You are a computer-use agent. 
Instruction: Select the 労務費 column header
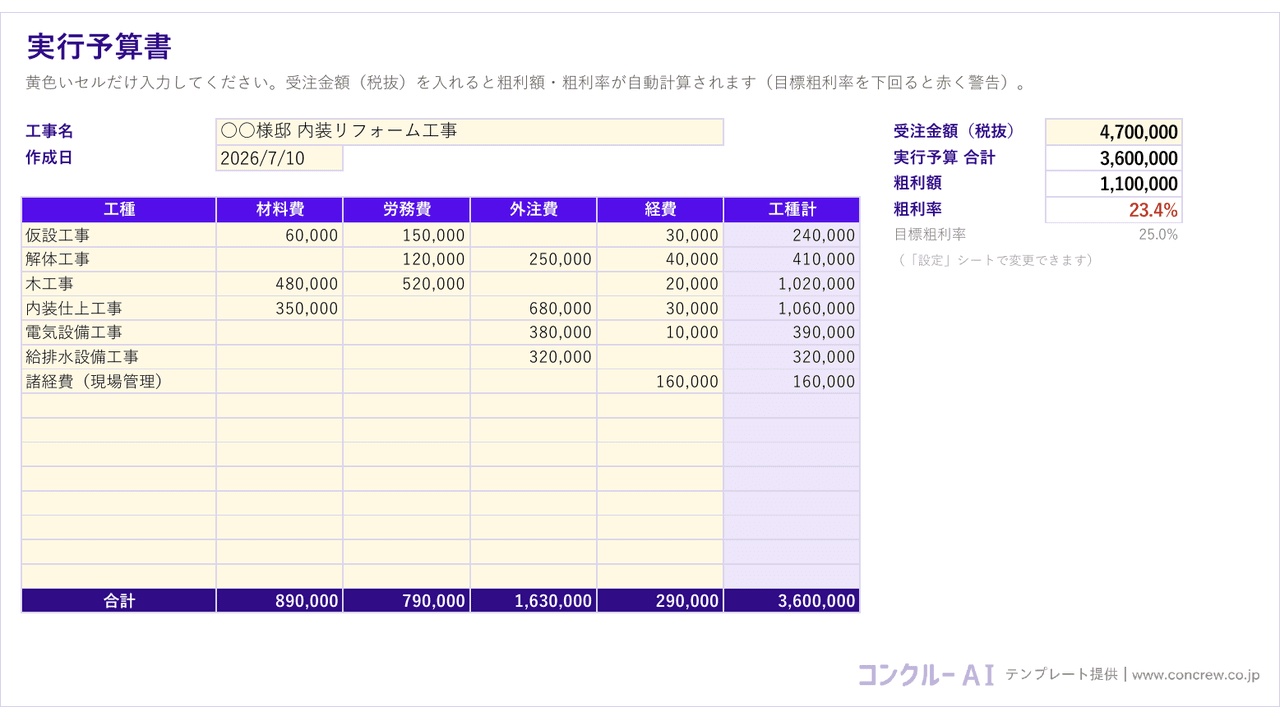pos(407,210)
